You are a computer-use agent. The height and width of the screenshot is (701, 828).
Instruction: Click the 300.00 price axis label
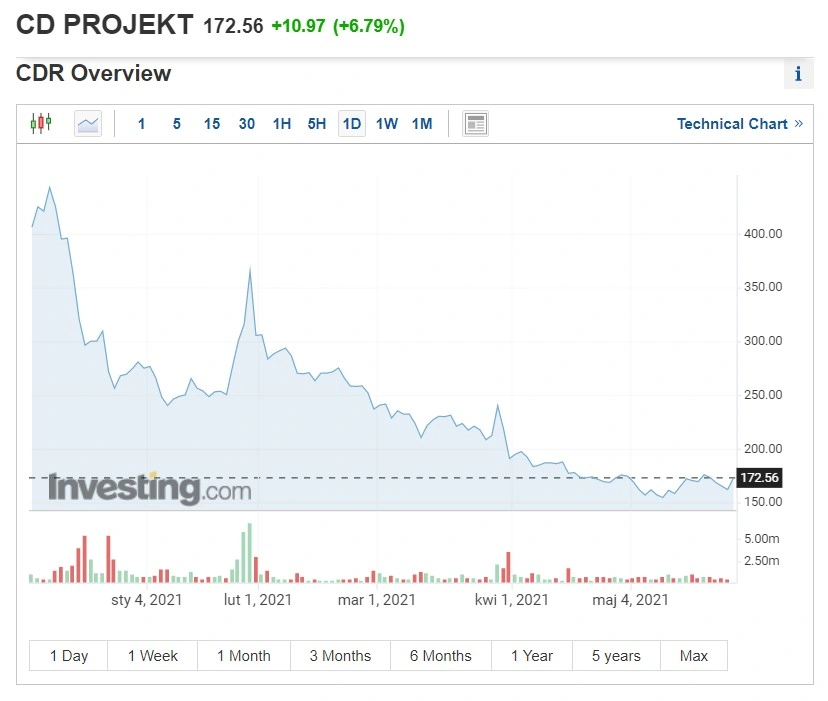point(763,341)
